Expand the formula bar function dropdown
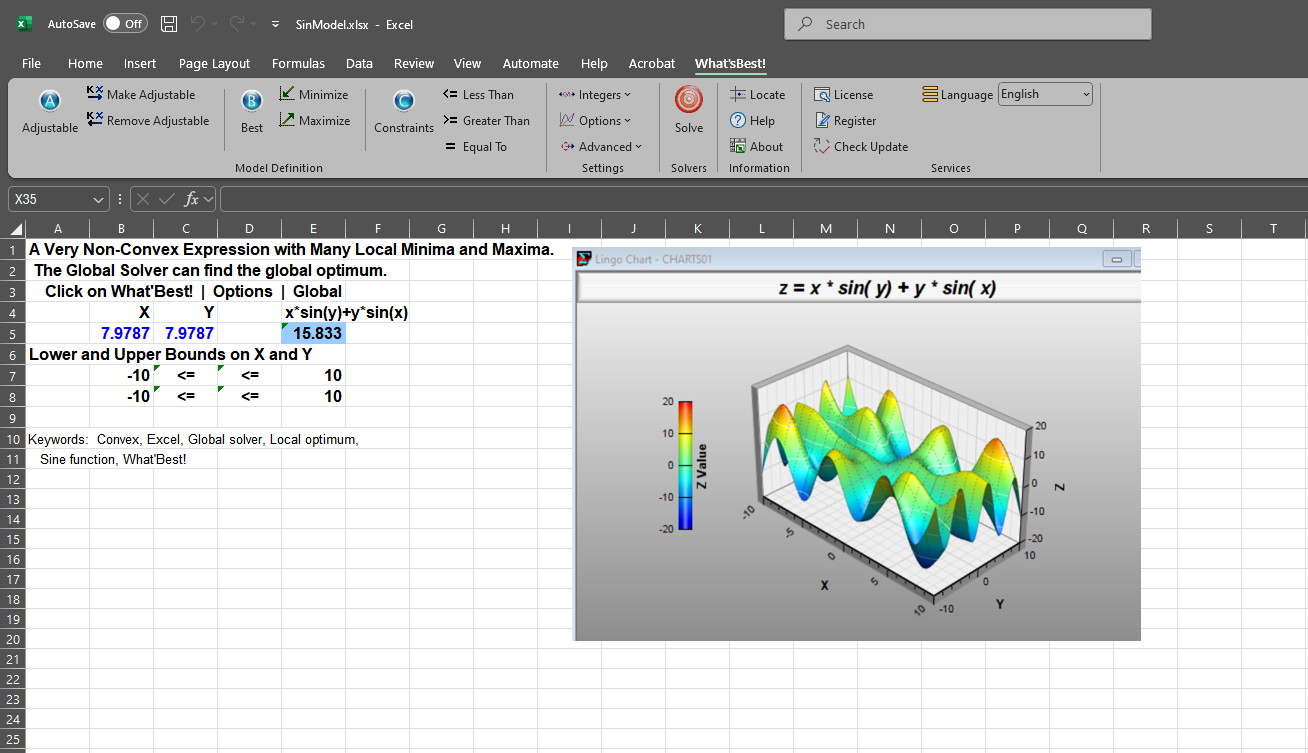The height and width of the screenshot is (753, 1308). [x=209, y=199]
